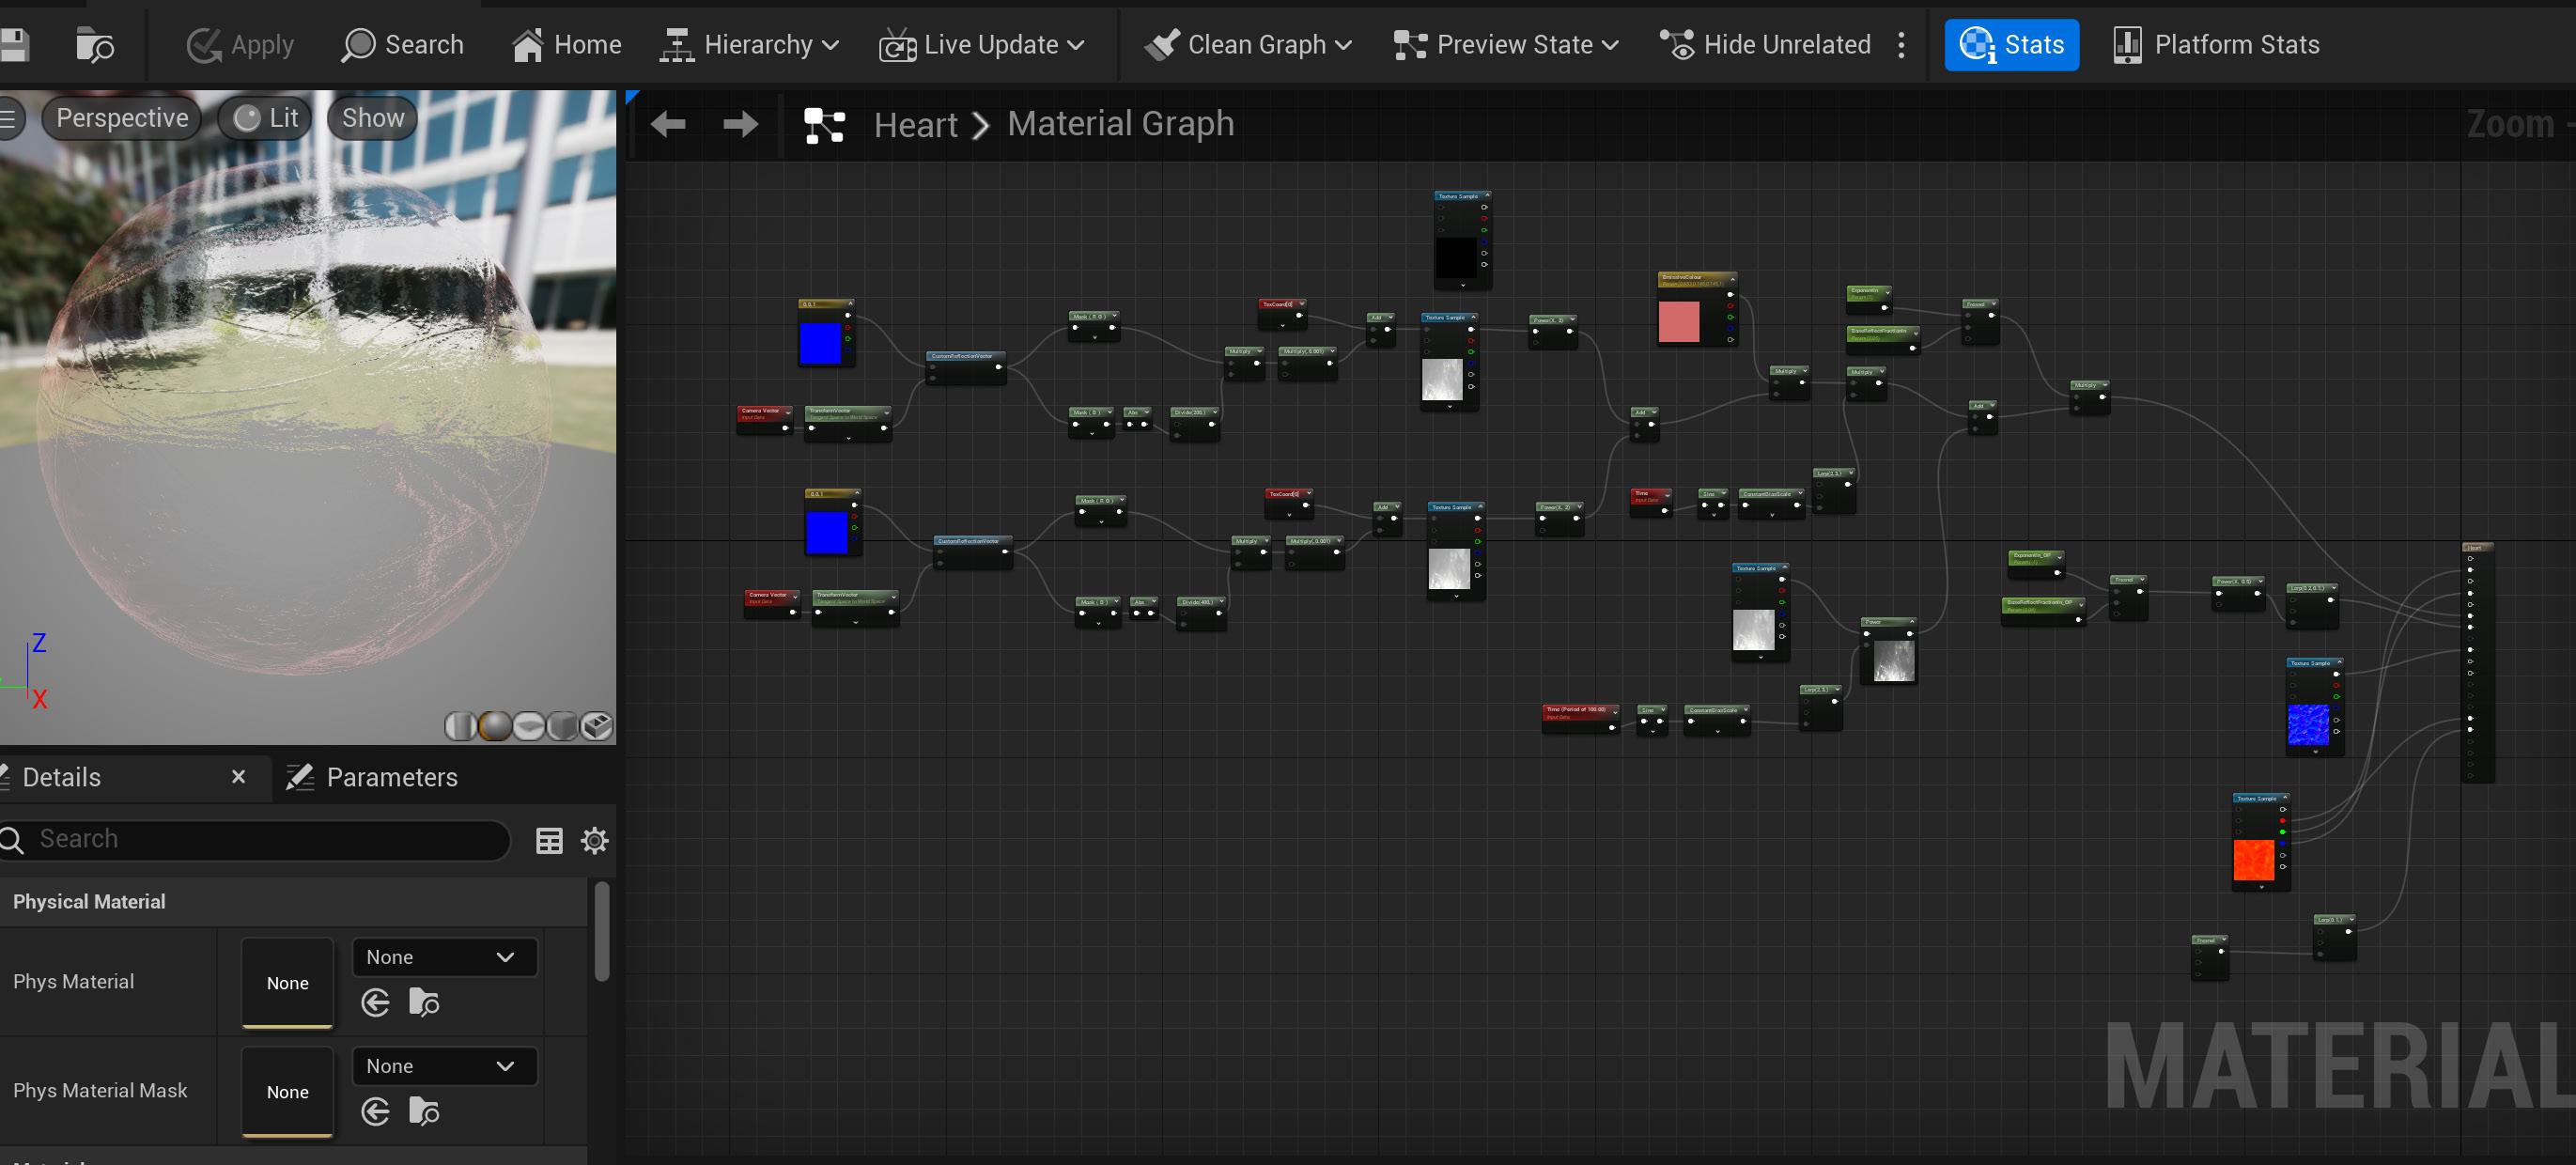Browse to Phys Material Mask asset
The height and width of the screenshot is (1165, 2576).
click(424, 1111)
